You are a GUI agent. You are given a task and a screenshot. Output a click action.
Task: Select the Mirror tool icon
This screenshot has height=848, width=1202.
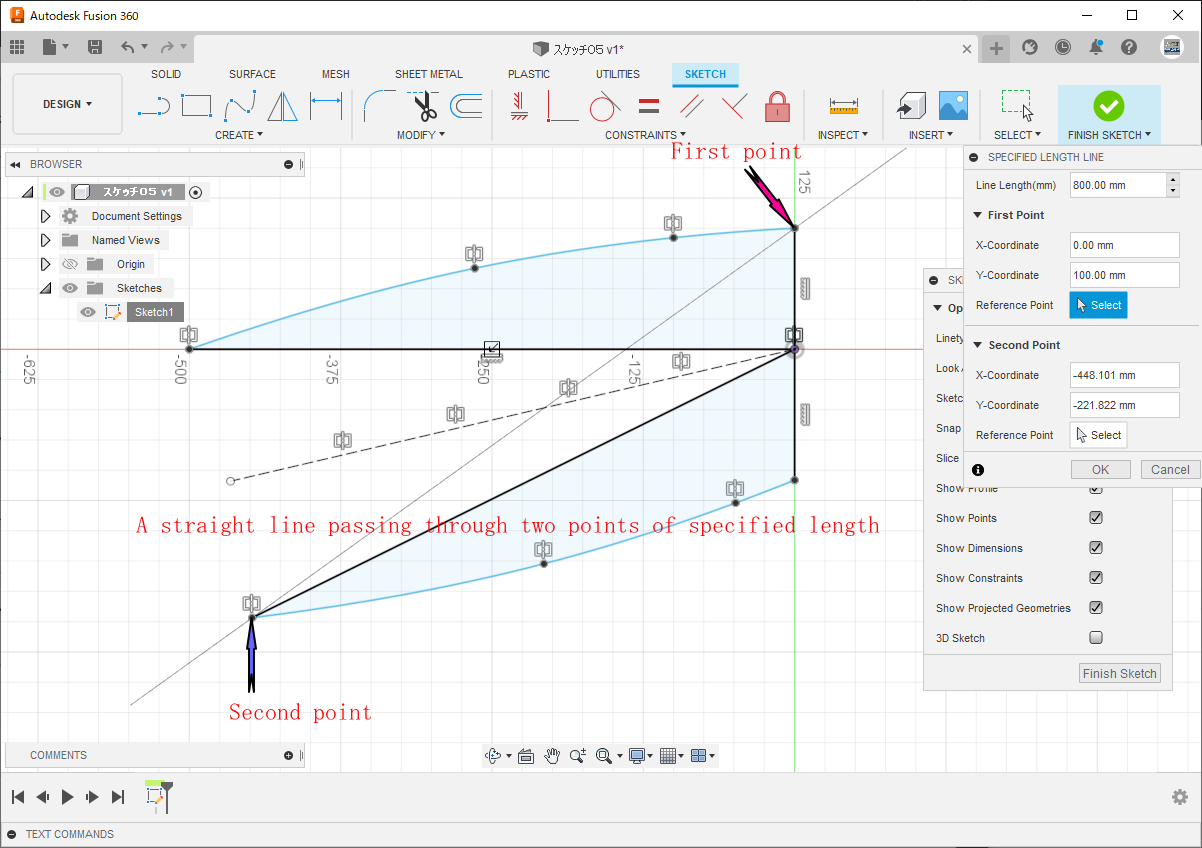click(283, 105)
